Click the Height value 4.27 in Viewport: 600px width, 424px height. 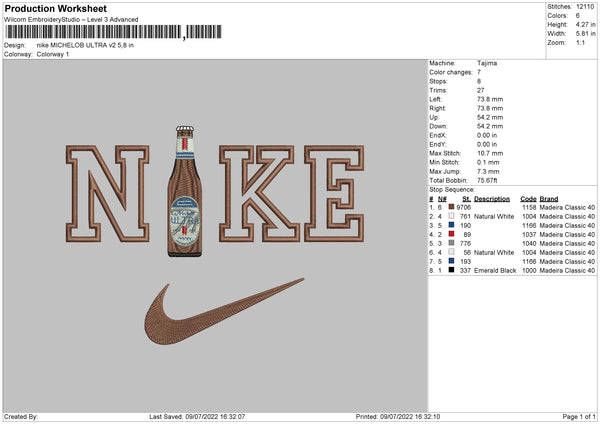pyautogui.click(x=585, y=24)
